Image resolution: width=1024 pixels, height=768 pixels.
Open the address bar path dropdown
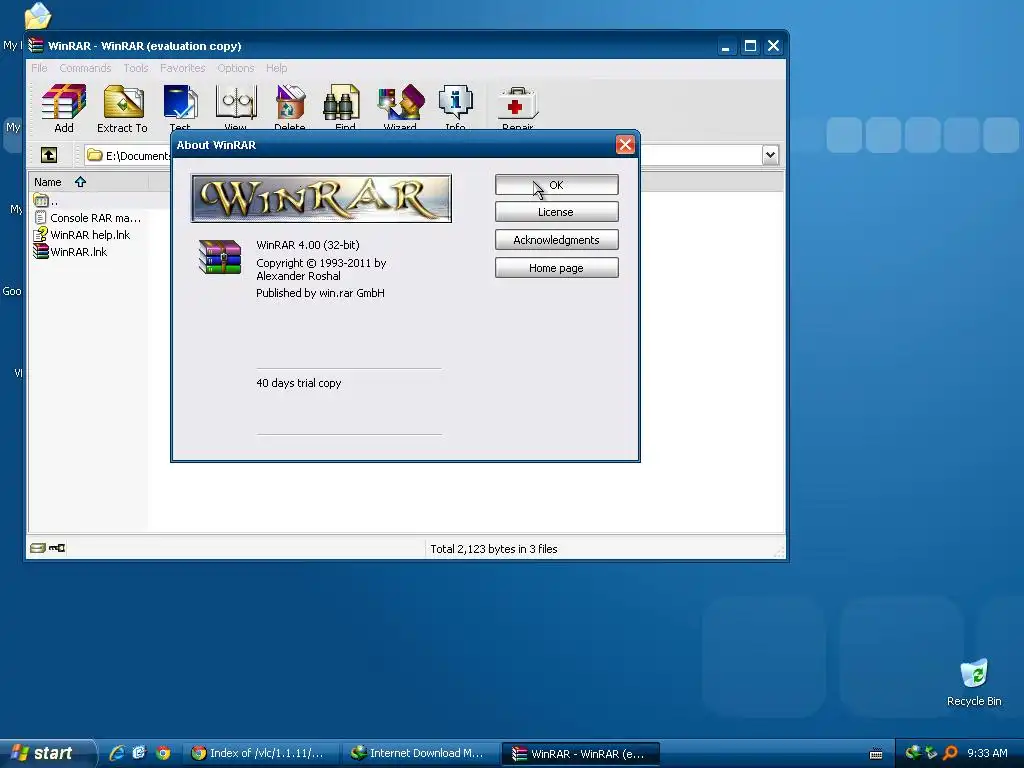click(770, 155)
